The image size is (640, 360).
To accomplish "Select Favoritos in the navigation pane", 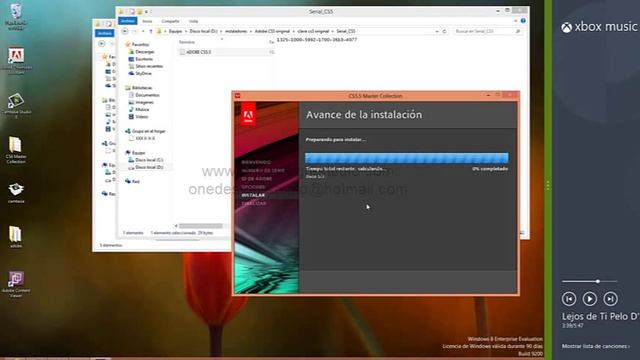I will [140, 44].
